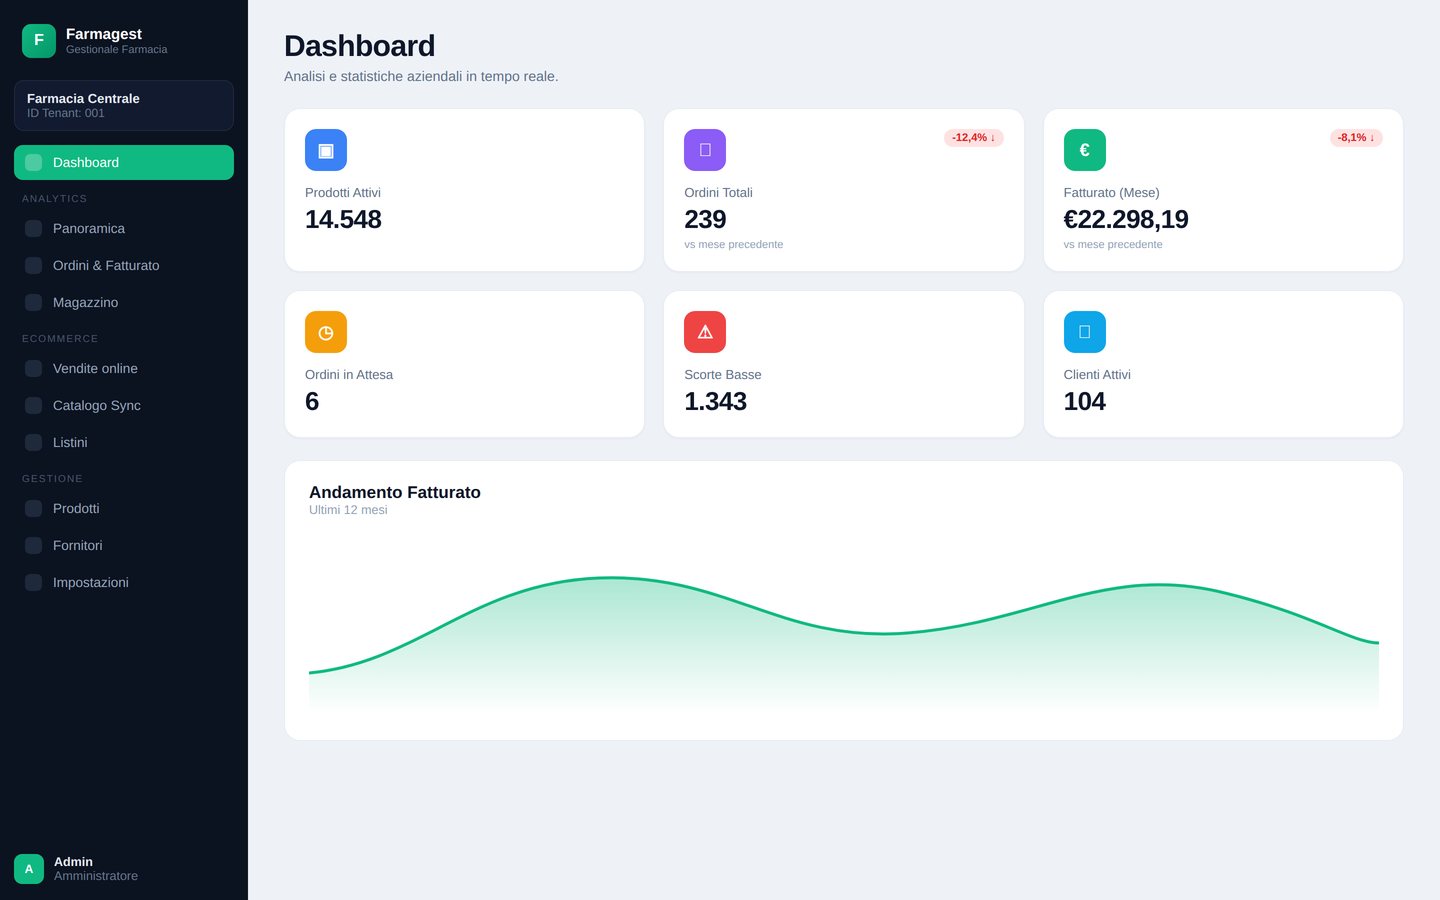Open Impostazioni settings item
Viewport: 1440px width, 900px height.
point(124,582)
